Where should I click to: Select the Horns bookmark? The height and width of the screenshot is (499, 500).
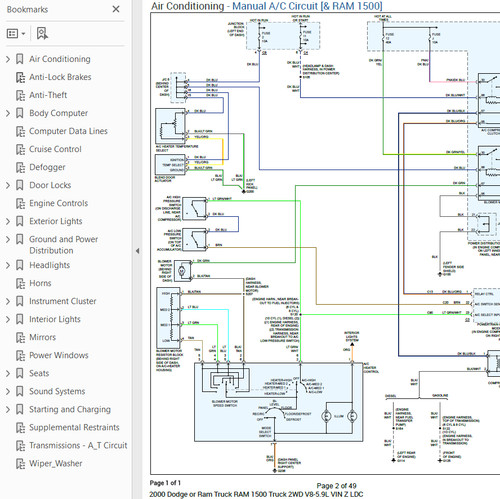[x=40, y=283]
